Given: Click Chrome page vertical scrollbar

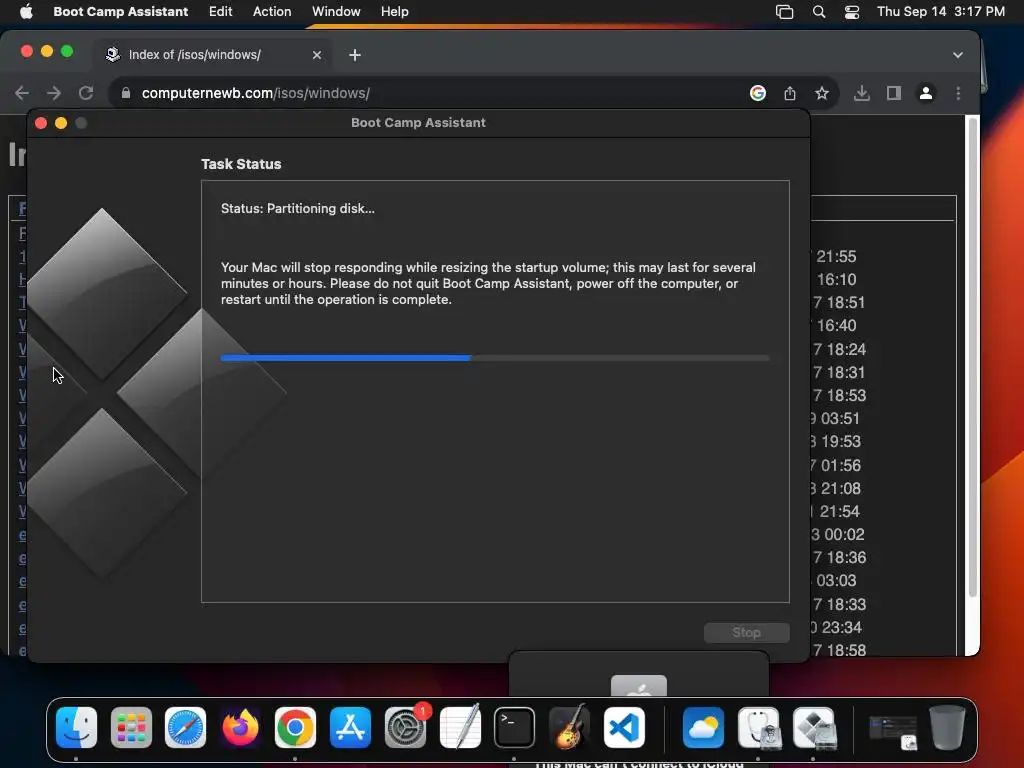Looking at the screenshot, I should tap(972, 356).
